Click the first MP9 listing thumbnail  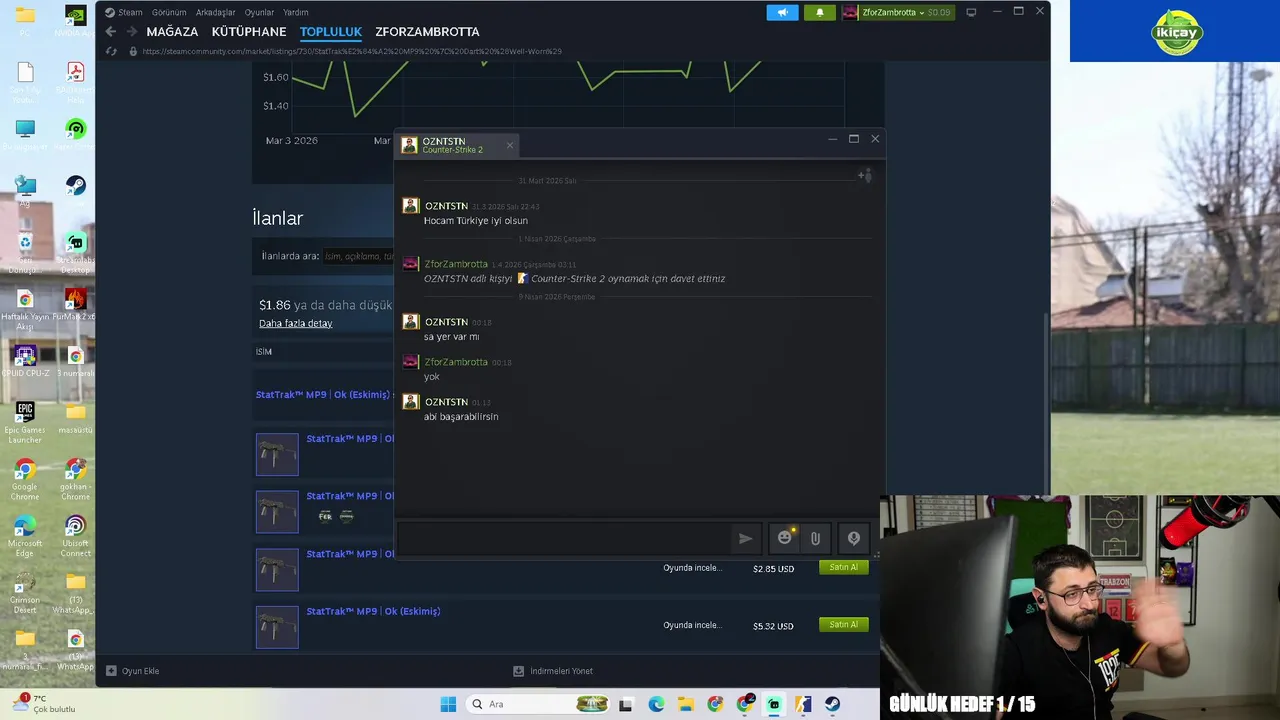tap(277, 454)
